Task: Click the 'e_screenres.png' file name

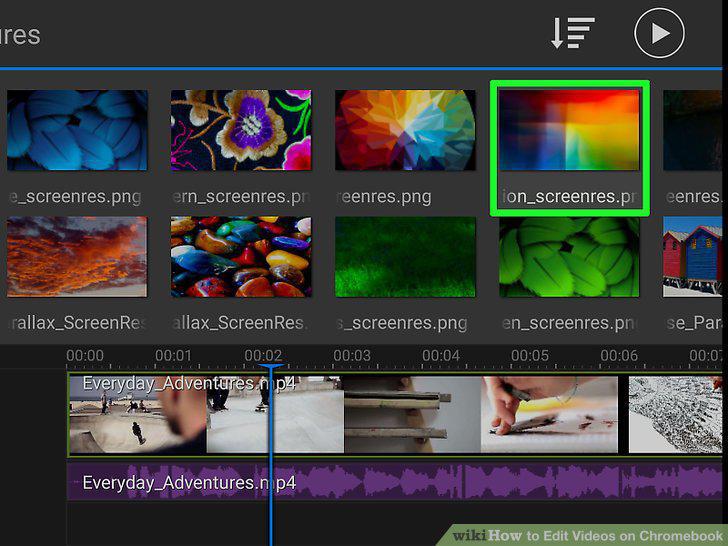Action: pos(76,197)
